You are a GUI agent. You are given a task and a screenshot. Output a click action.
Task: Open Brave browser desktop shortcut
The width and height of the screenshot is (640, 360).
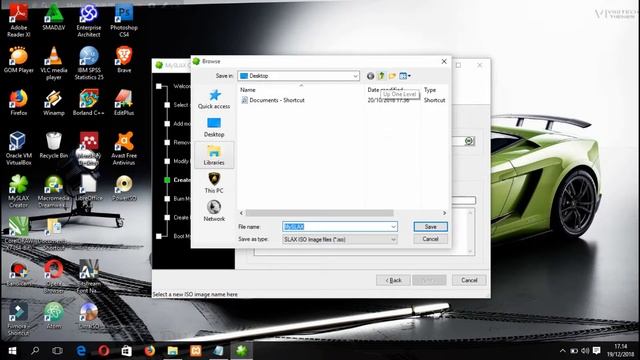pyautogui.click(x=124, y=60)
